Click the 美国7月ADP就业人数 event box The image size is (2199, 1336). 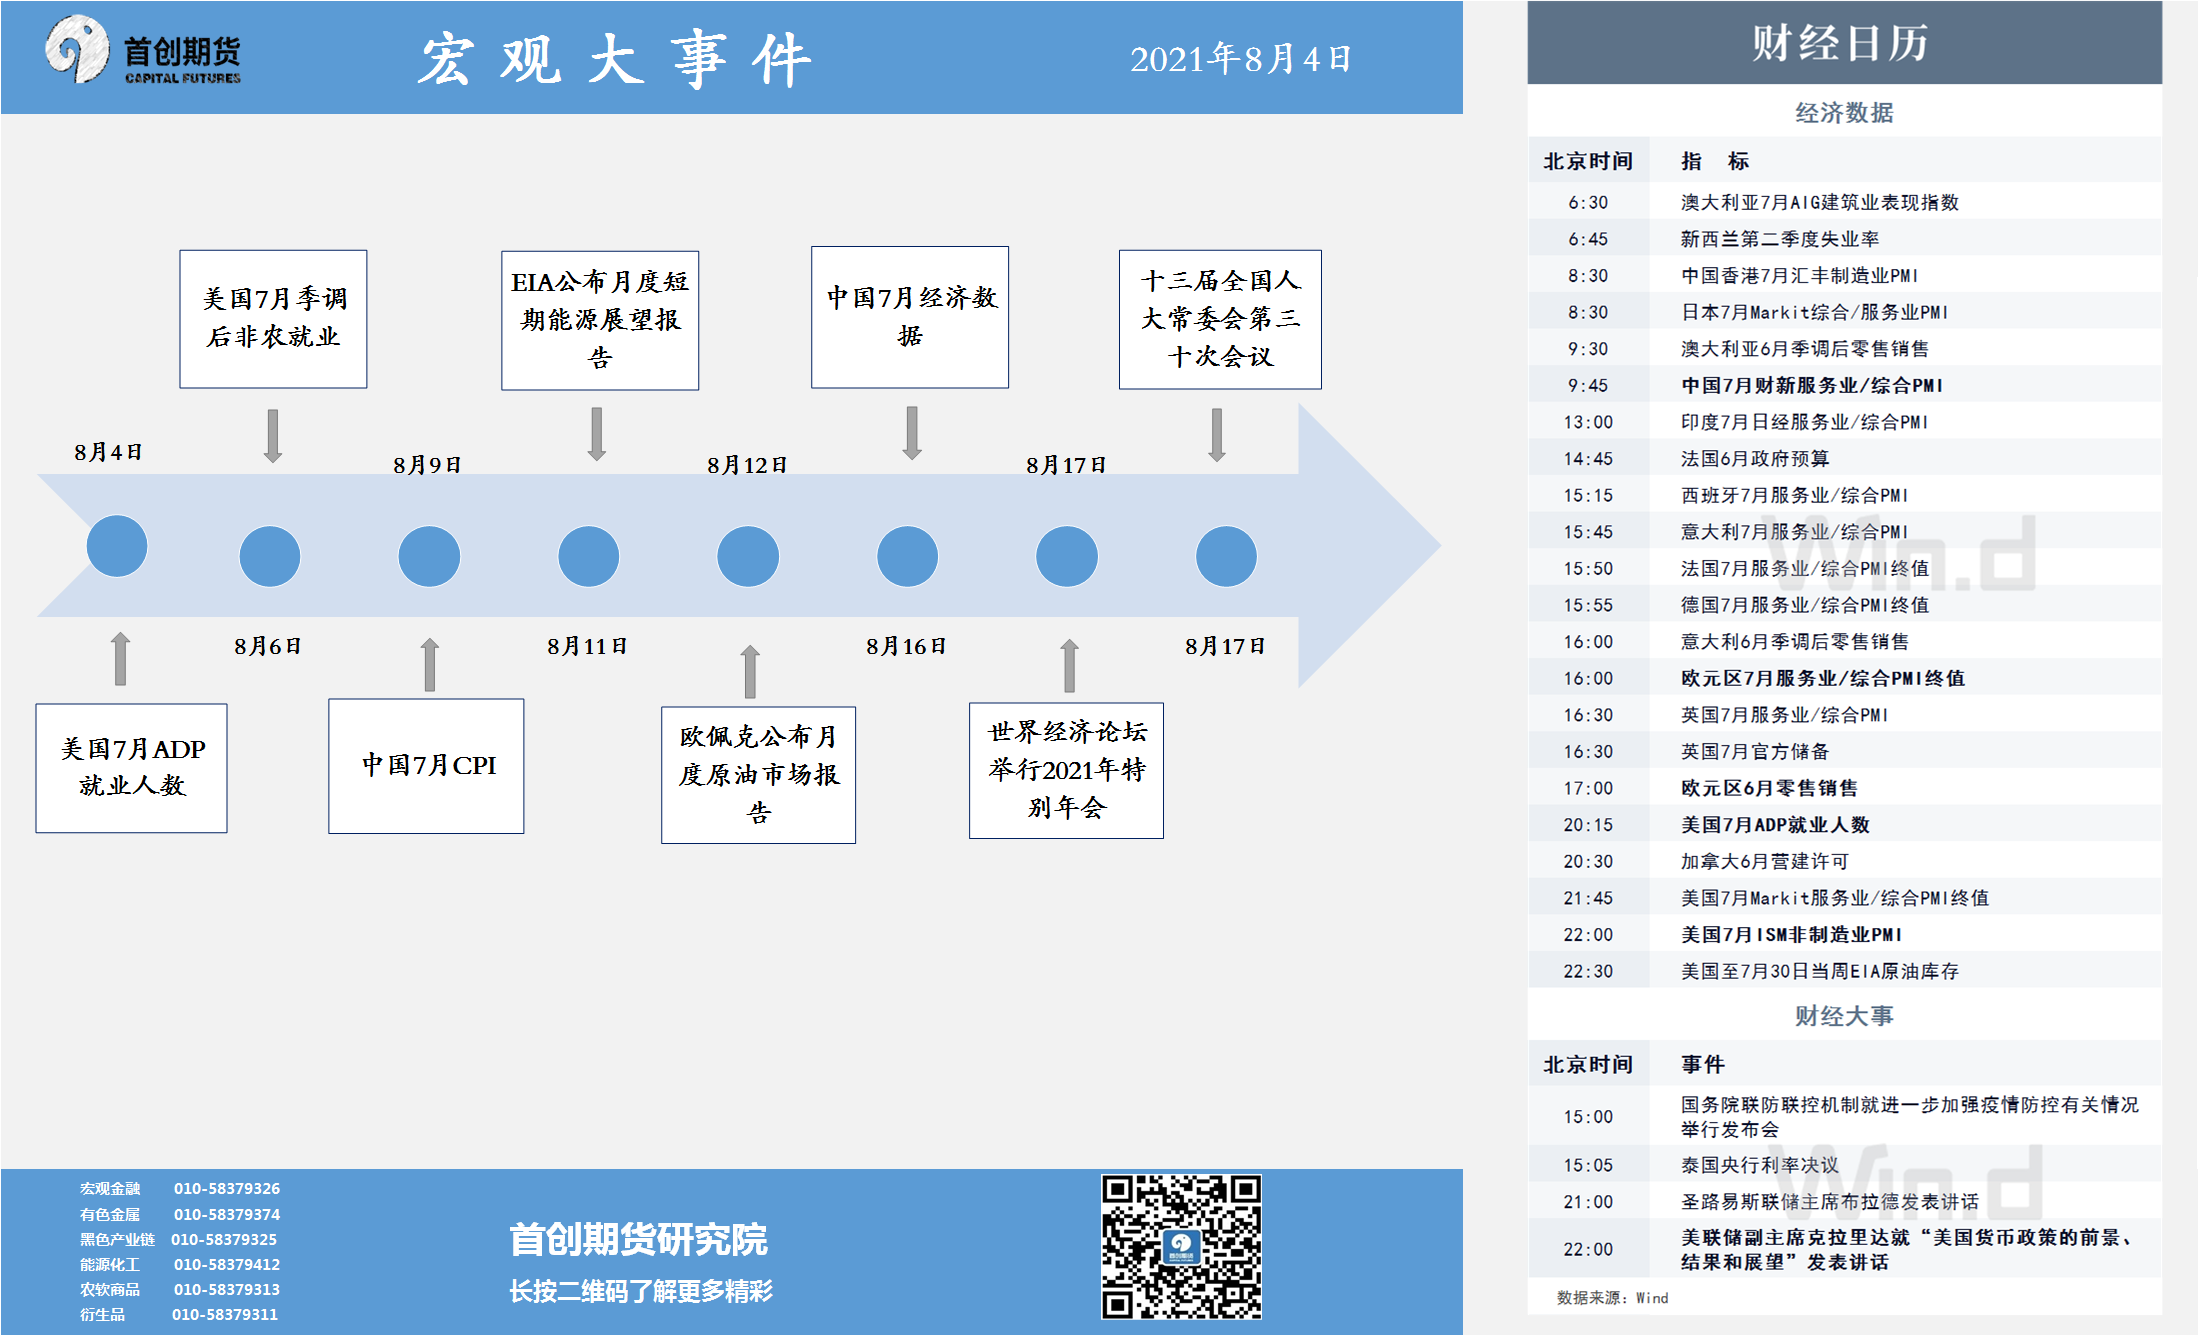(x=132, y=768)
